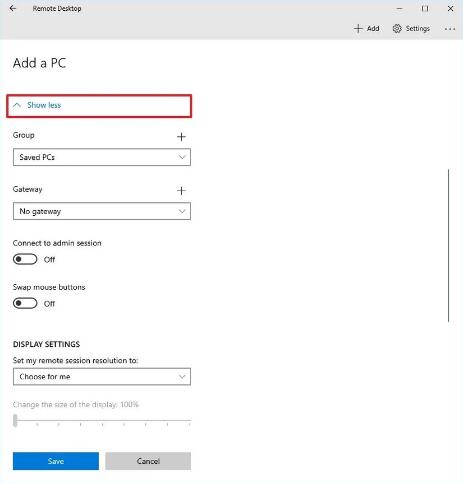Image resolution: width=463 pixels, height=483 pixels.
Task: Click the Show less chevron icon
Action: 17,105
